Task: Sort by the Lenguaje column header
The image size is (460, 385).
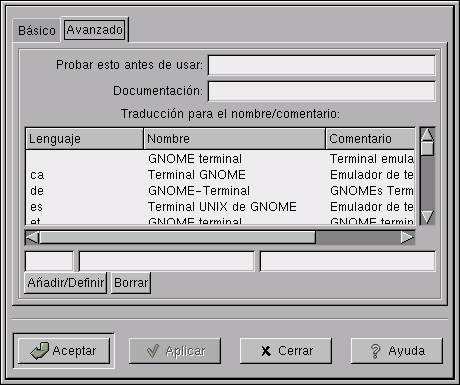Action: click(x=84, y=139)
